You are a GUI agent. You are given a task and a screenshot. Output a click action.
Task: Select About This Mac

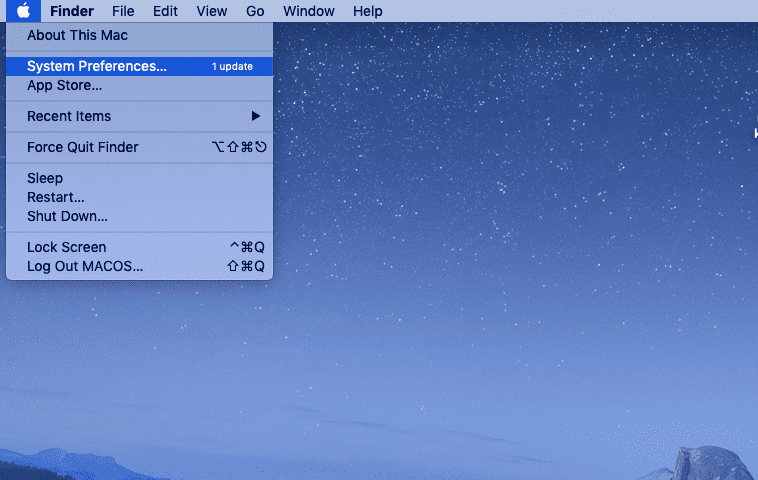click(77, 35)
